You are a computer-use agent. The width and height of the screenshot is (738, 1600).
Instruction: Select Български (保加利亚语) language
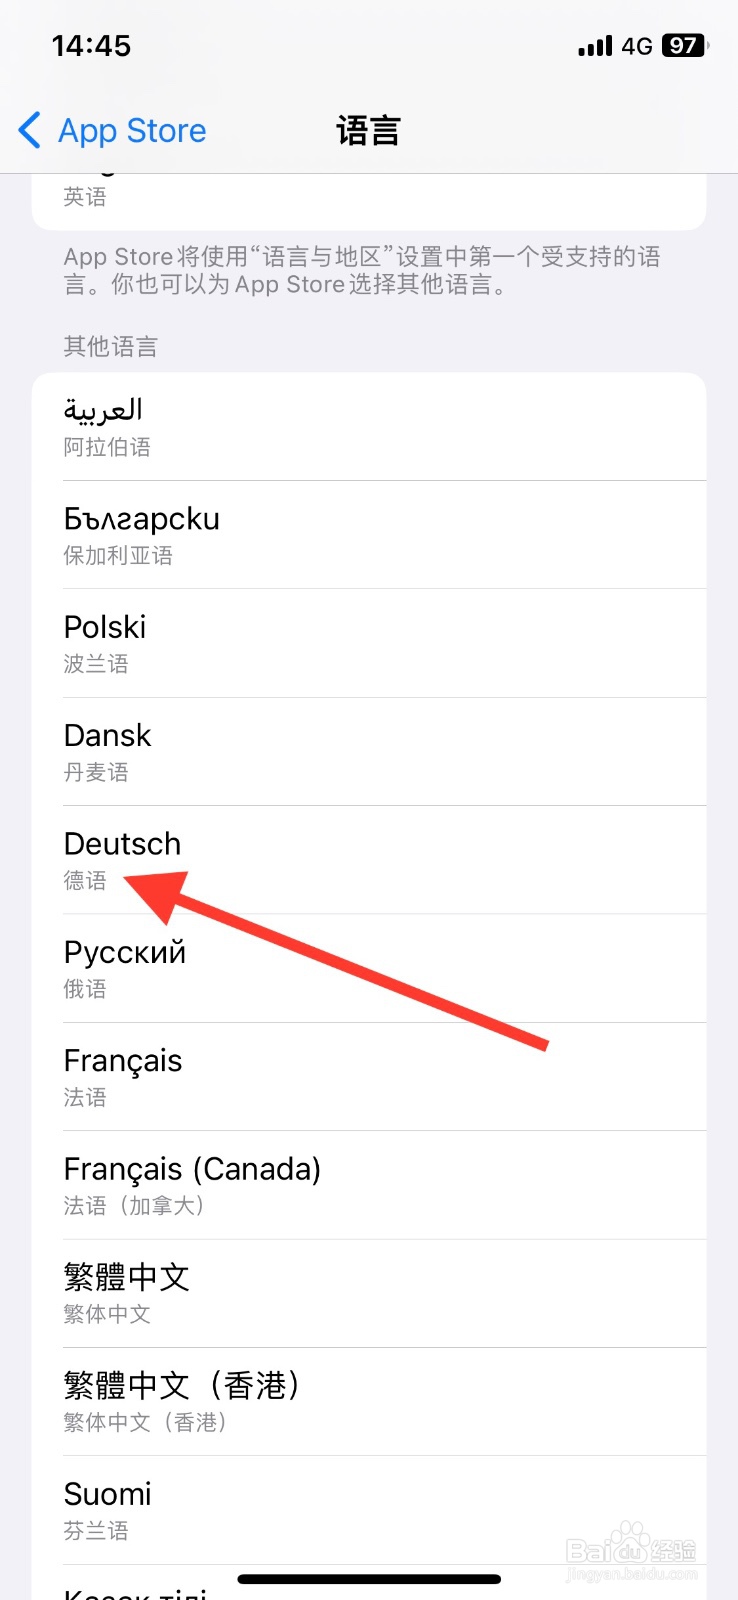pos(369,535)
